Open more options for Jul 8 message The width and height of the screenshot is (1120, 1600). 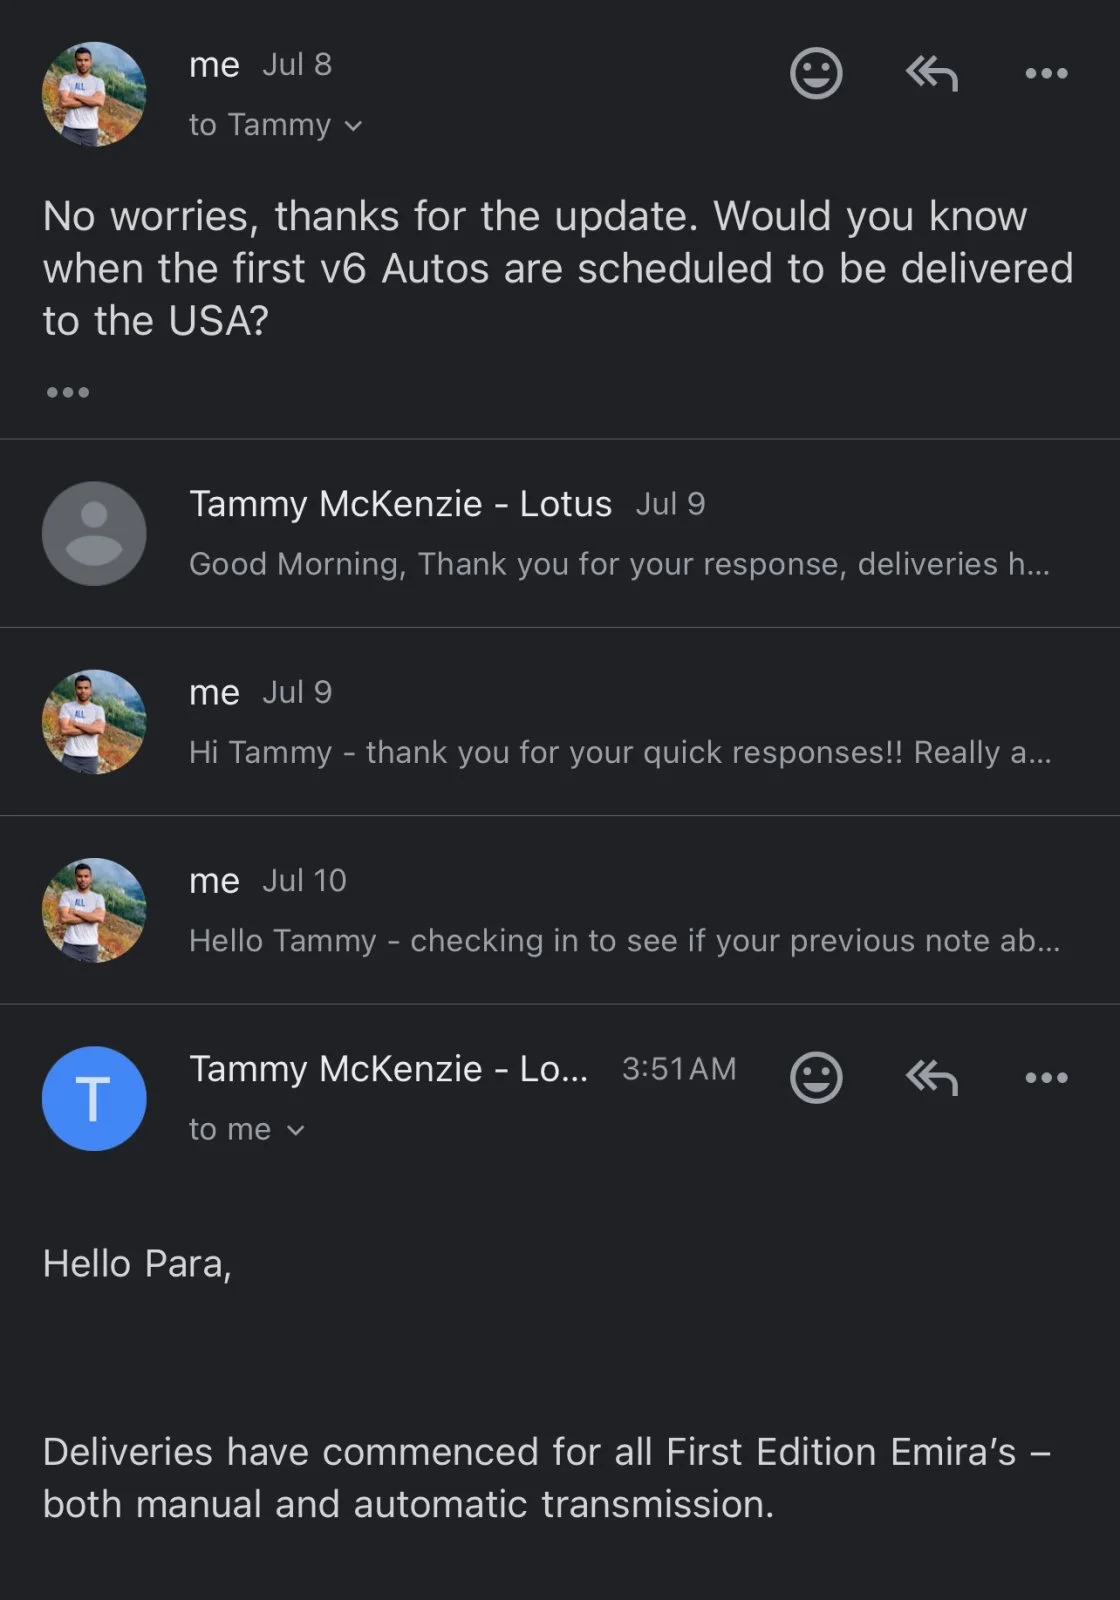point(1046,73)
